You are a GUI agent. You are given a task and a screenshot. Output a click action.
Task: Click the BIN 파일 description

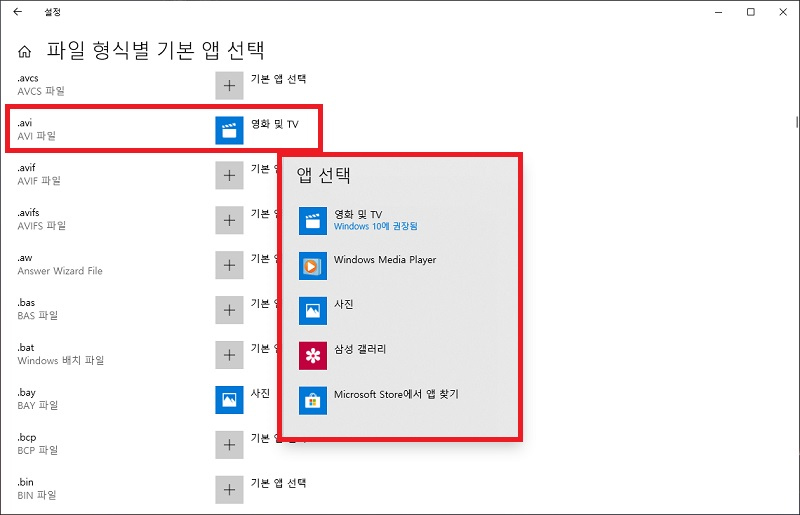coord(36,495)
